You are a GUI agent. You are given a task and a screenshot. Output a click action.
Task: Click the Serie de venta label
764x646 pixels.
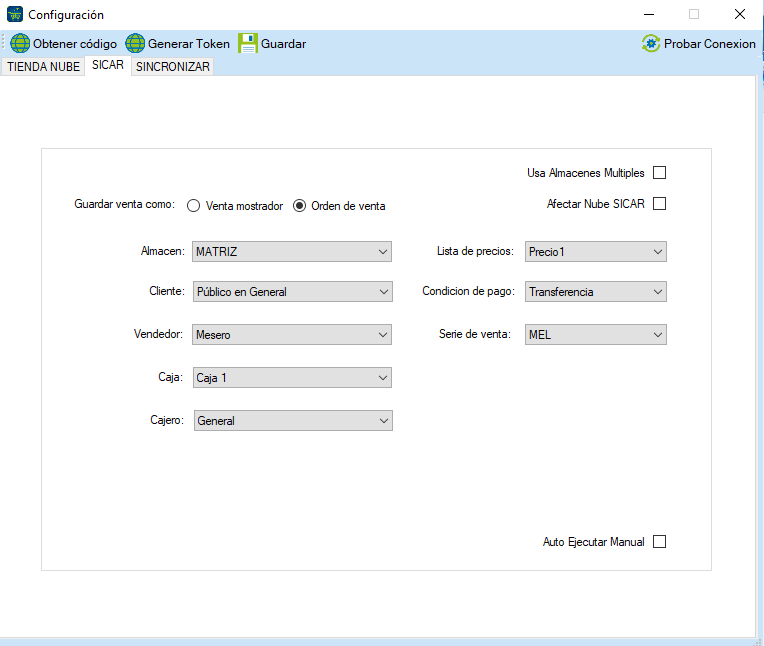[475, 334]
